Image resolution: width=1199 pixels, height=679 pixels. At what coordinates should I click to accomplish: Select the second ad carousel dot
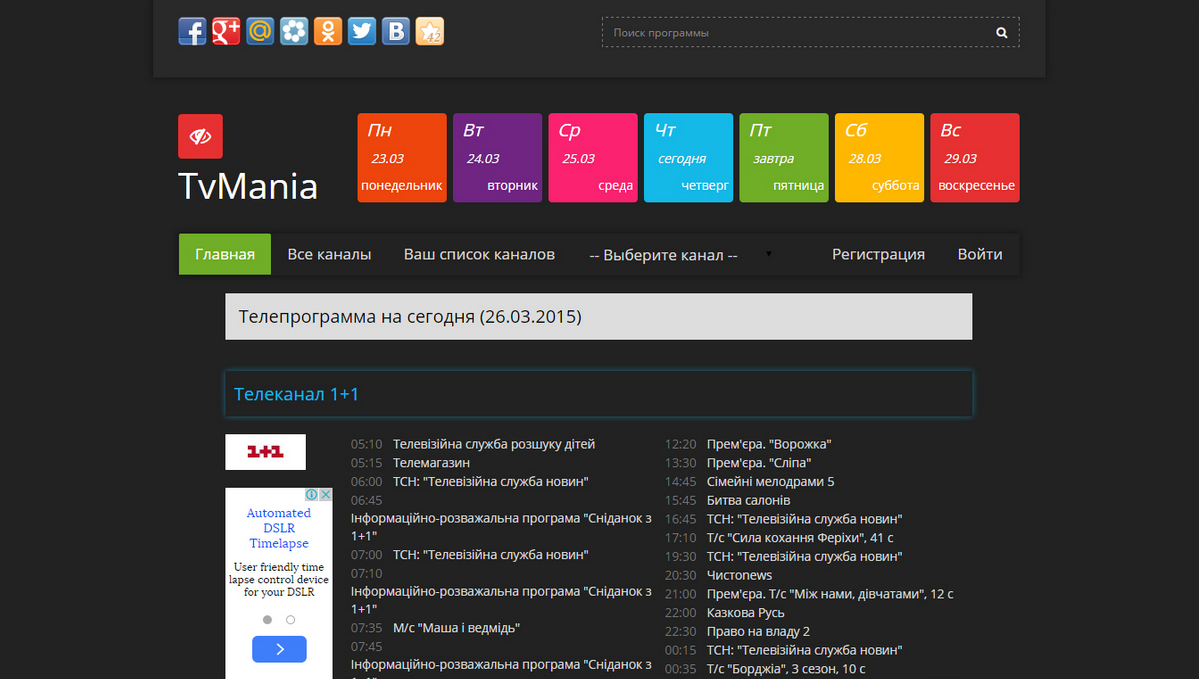tap(291, 620)
